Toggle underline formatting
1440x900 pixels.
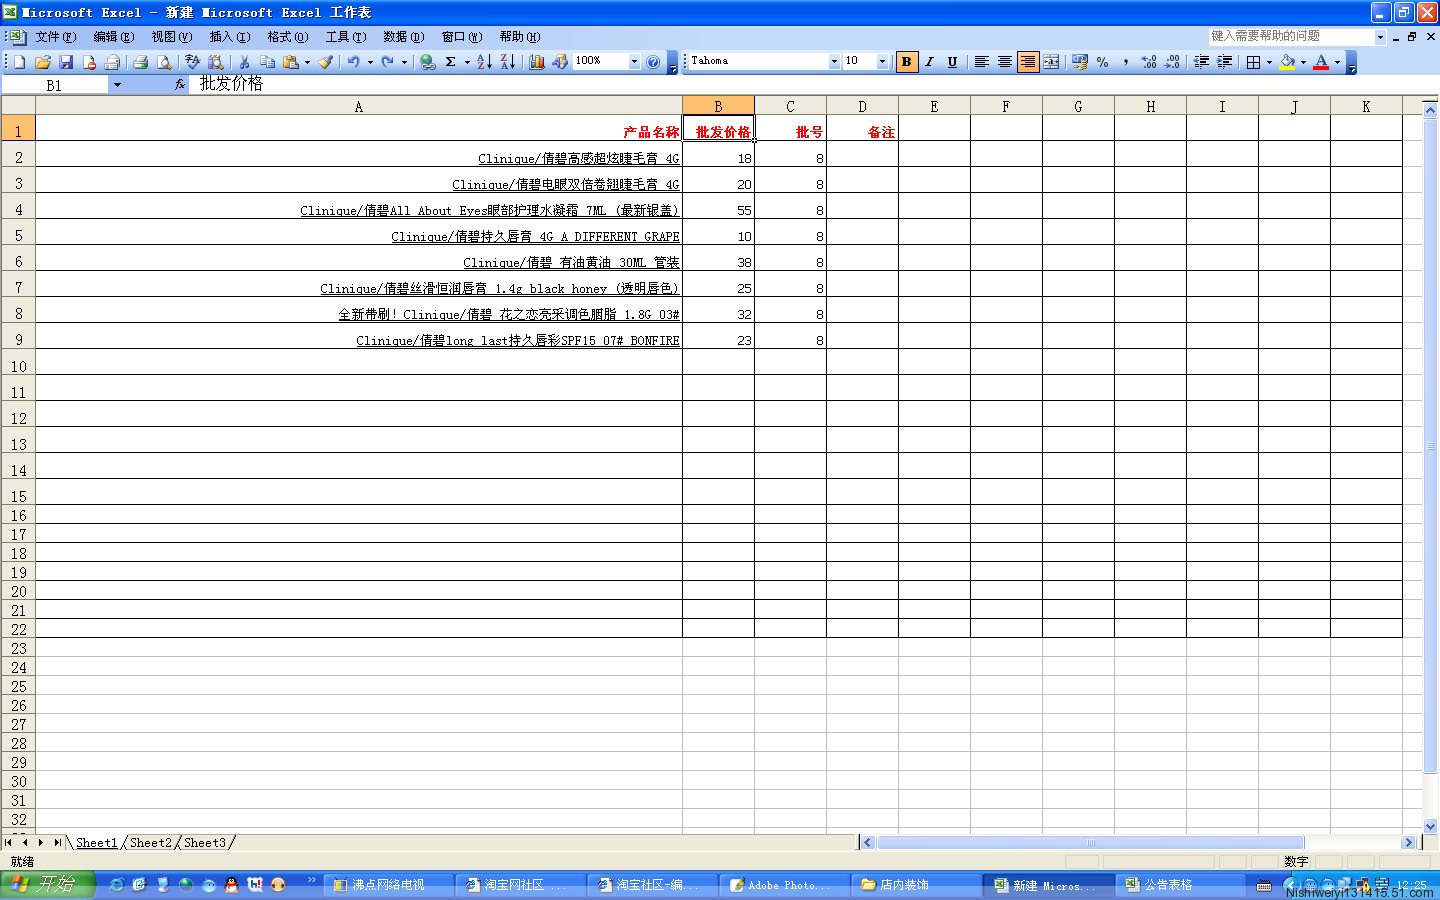click(952, 62)
